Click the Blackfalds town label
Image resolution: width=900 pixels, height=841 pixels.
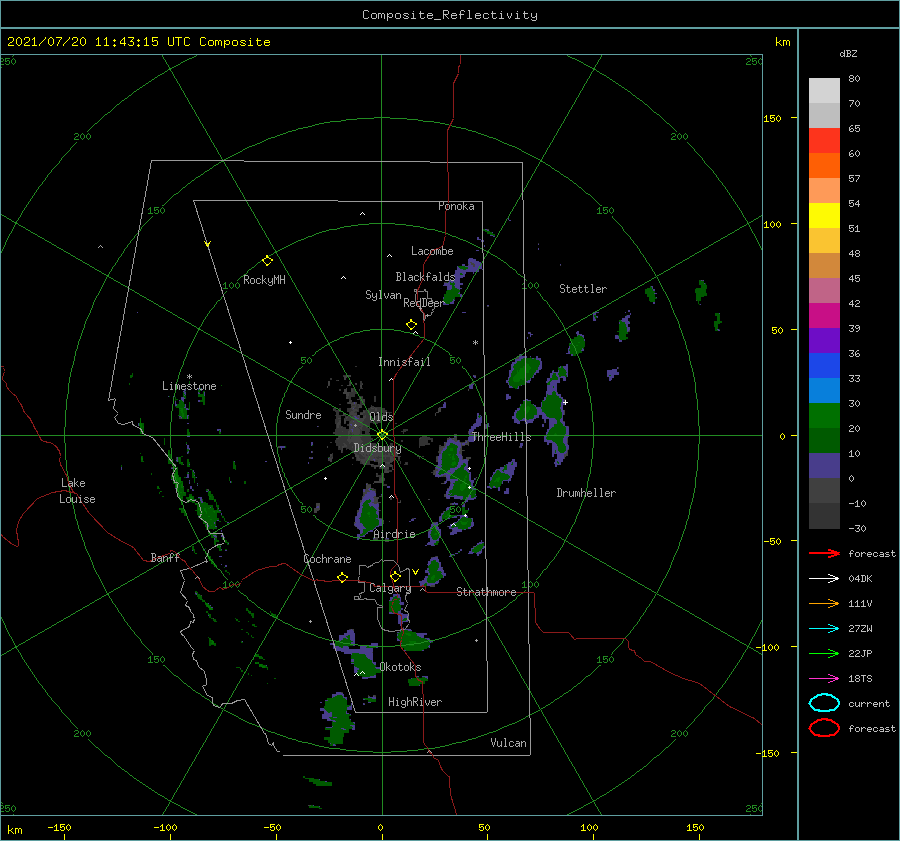pyautogui.click(x=425, y=277)
